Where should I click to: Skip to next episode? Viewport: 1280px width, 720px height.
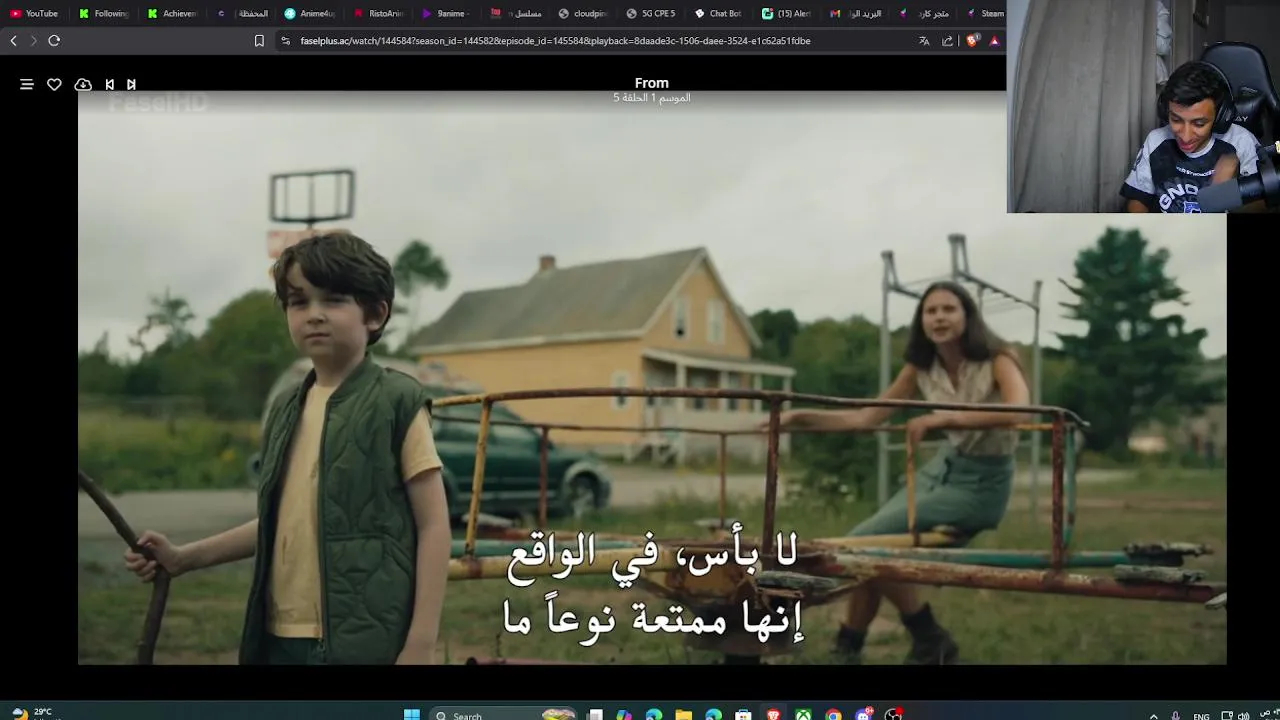point(131,85)
